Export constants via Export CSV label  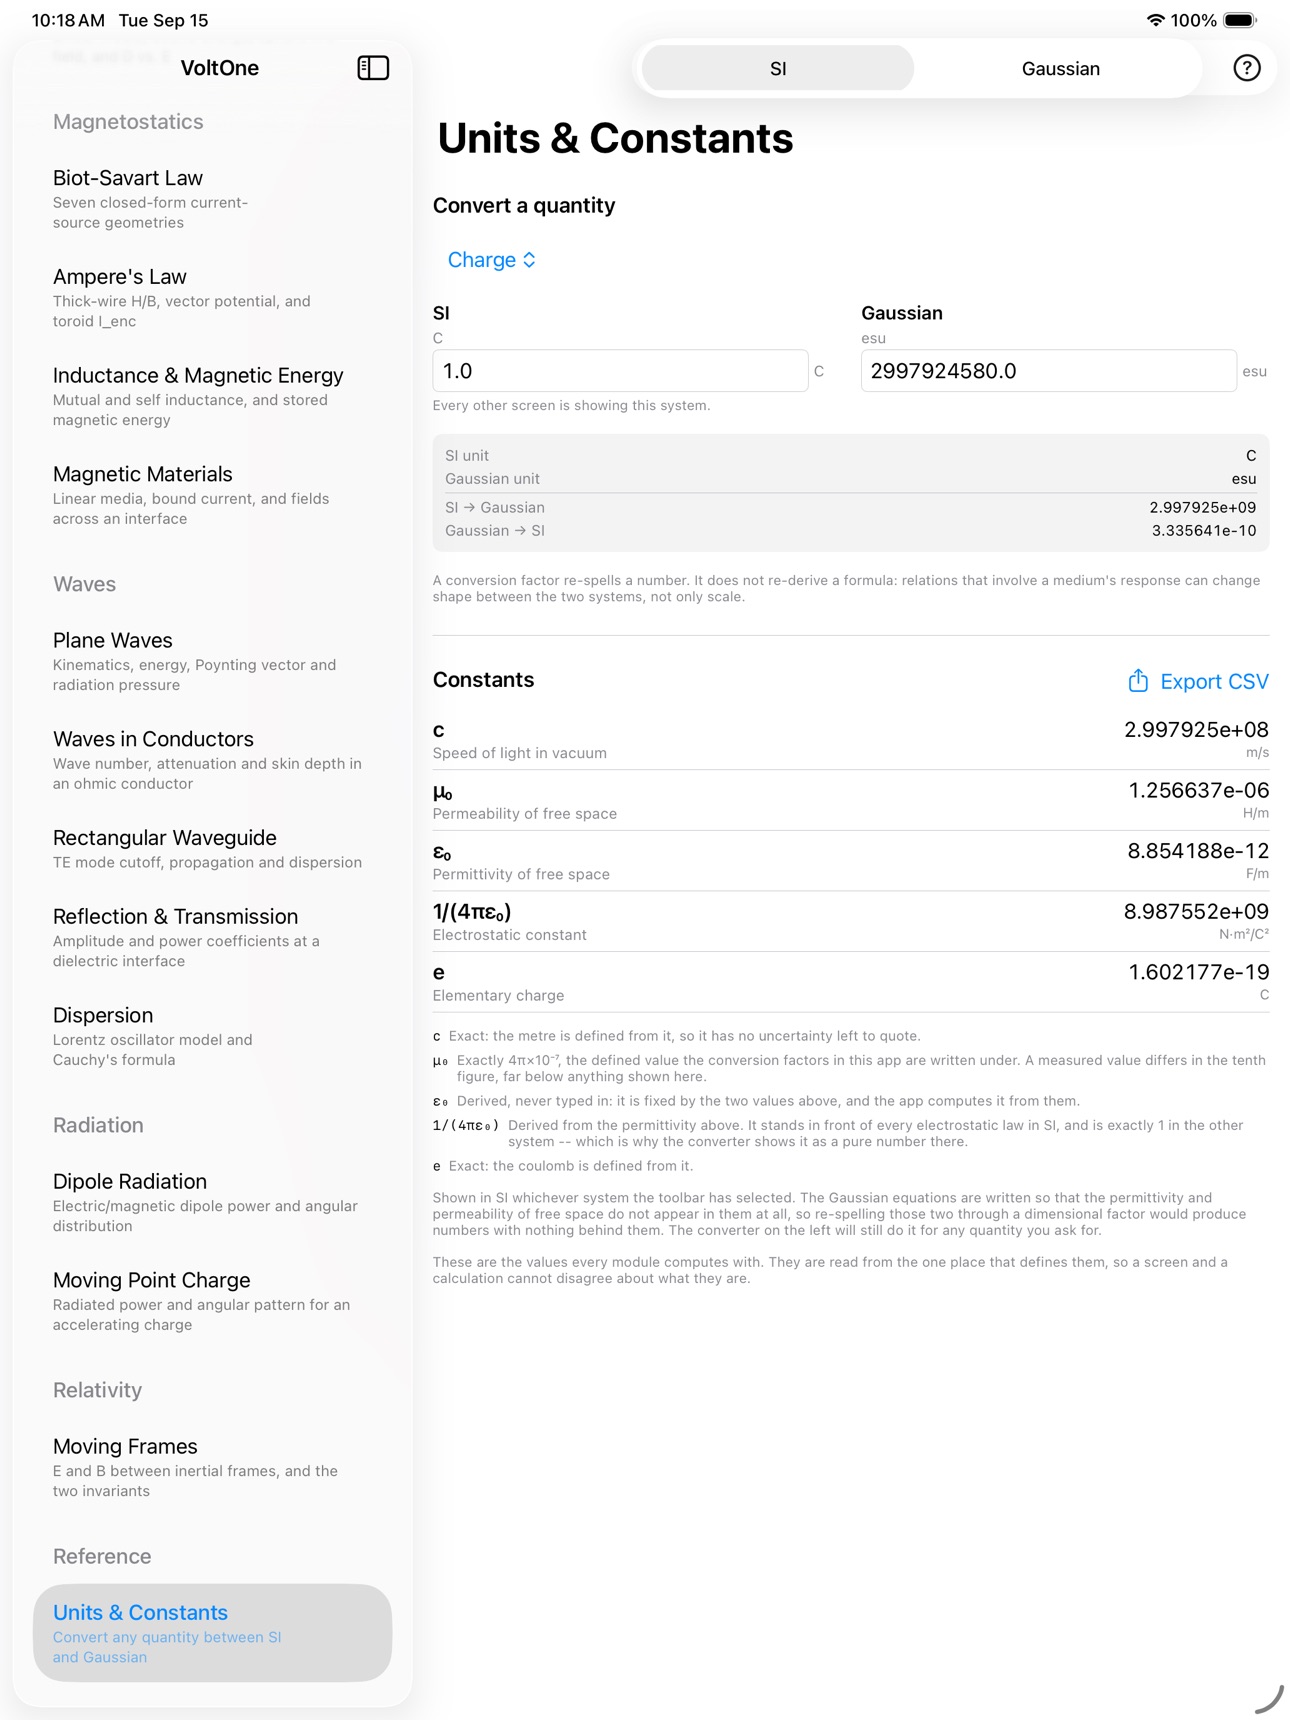(x=1214, y=682)
